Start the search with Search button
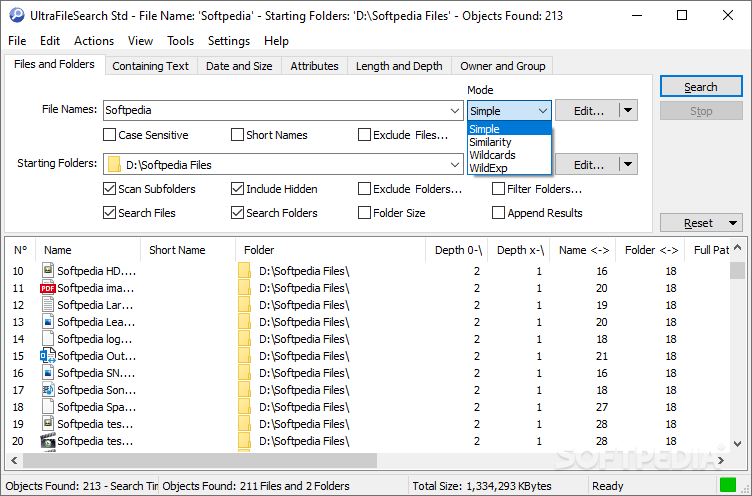 pos(701,87)
